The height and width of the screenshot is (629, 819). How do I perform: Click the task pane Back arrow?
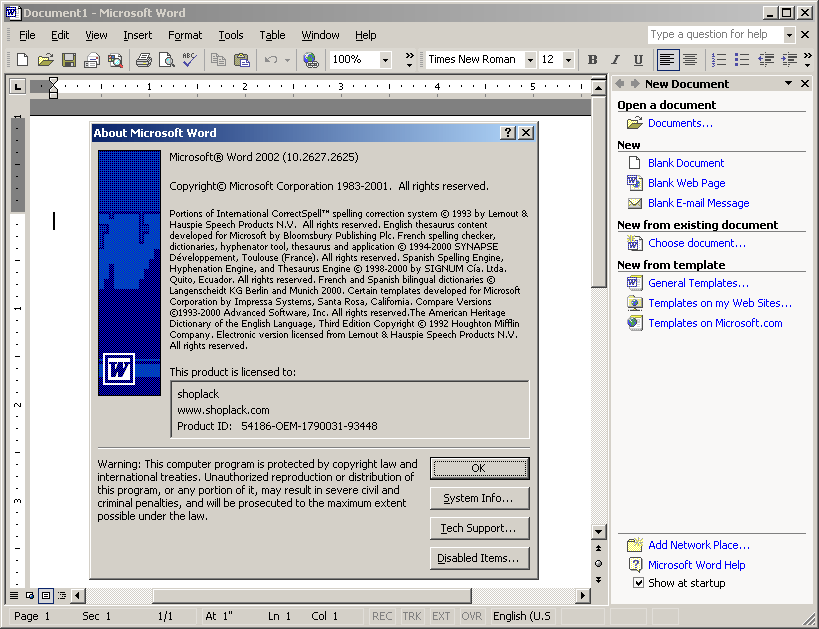click(x=620, y=84)
